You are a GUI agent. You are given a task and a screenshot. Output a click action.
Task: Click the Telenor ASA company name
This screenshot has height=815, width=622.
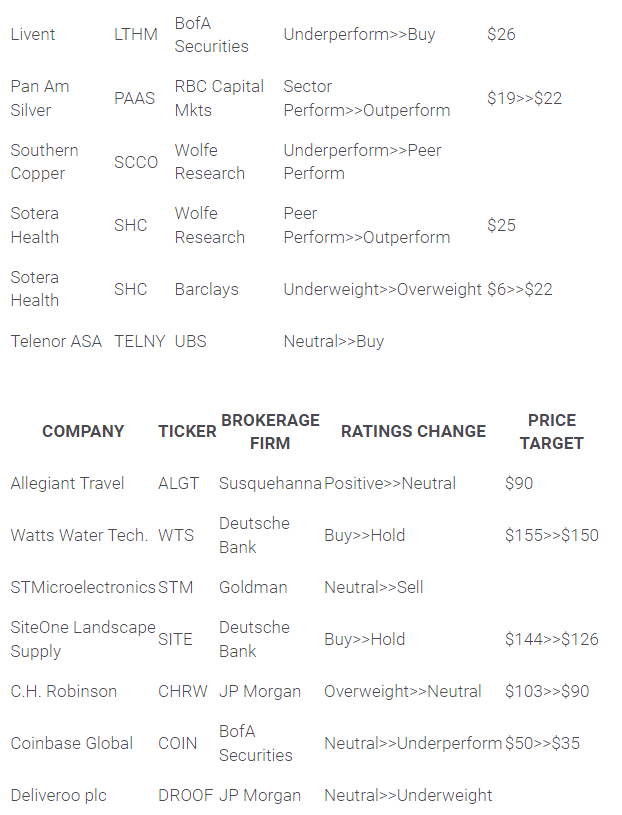point(56,341)
